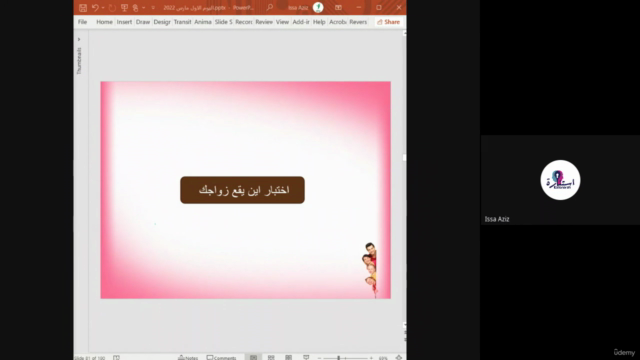This screenshot has width=640, height=360.
Task: Start Slide Show from status bar icon
Action: (306, 357)
